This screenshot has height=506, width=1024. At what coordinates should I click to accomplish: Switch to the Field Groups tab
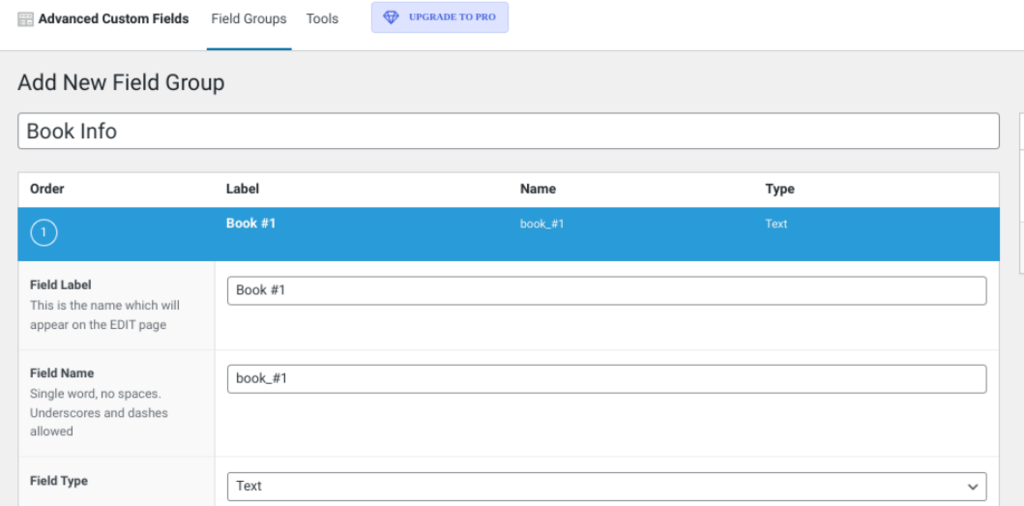tap(249, 19)
